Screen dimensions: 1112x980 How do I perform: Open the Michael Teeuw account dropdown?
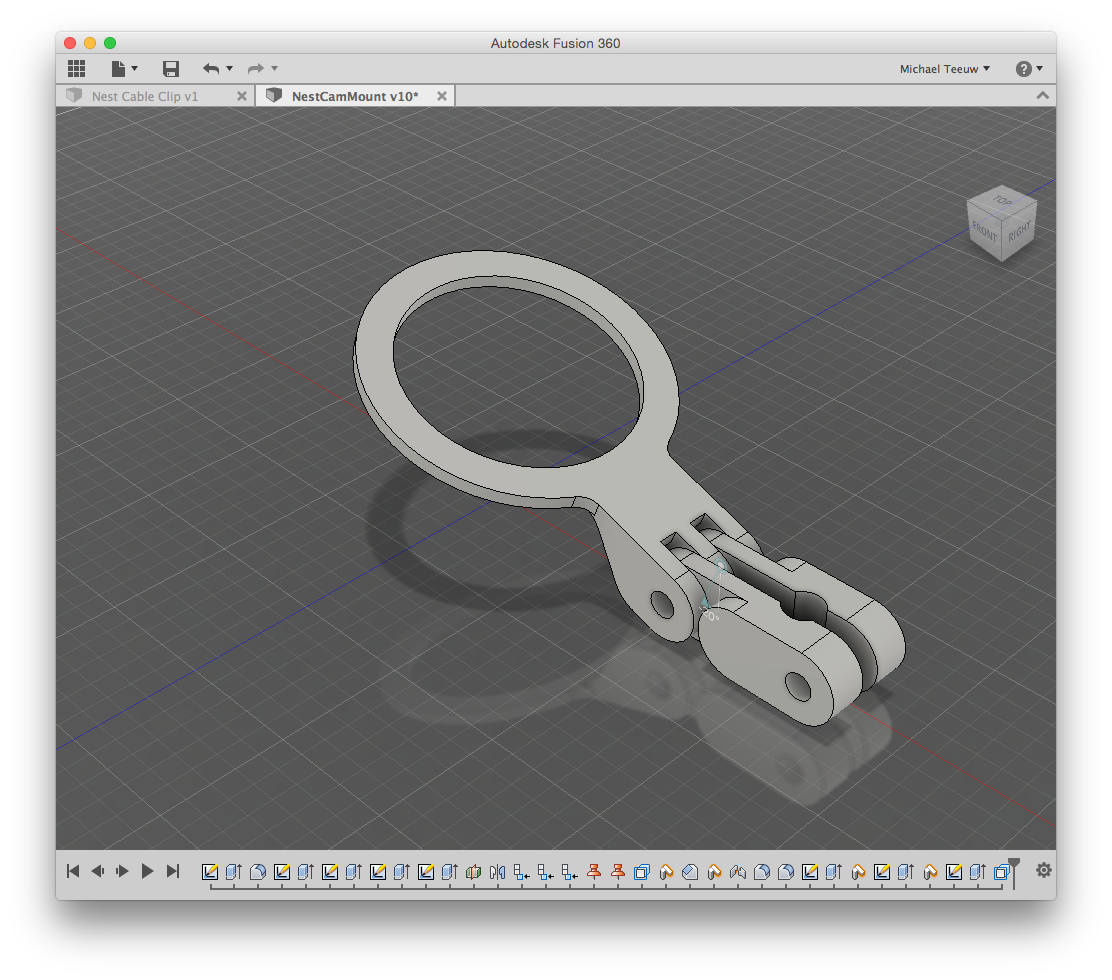pos(944,69)
